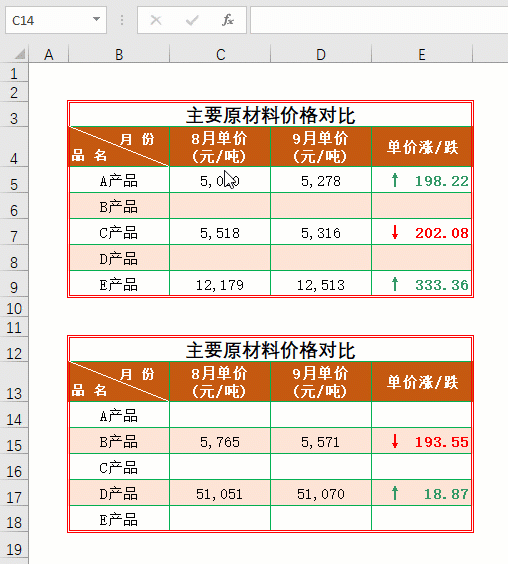Viewport: 508px width, 564px height.
Task: Expand the Name Box dropdown arrow
Action: [96, 19]
